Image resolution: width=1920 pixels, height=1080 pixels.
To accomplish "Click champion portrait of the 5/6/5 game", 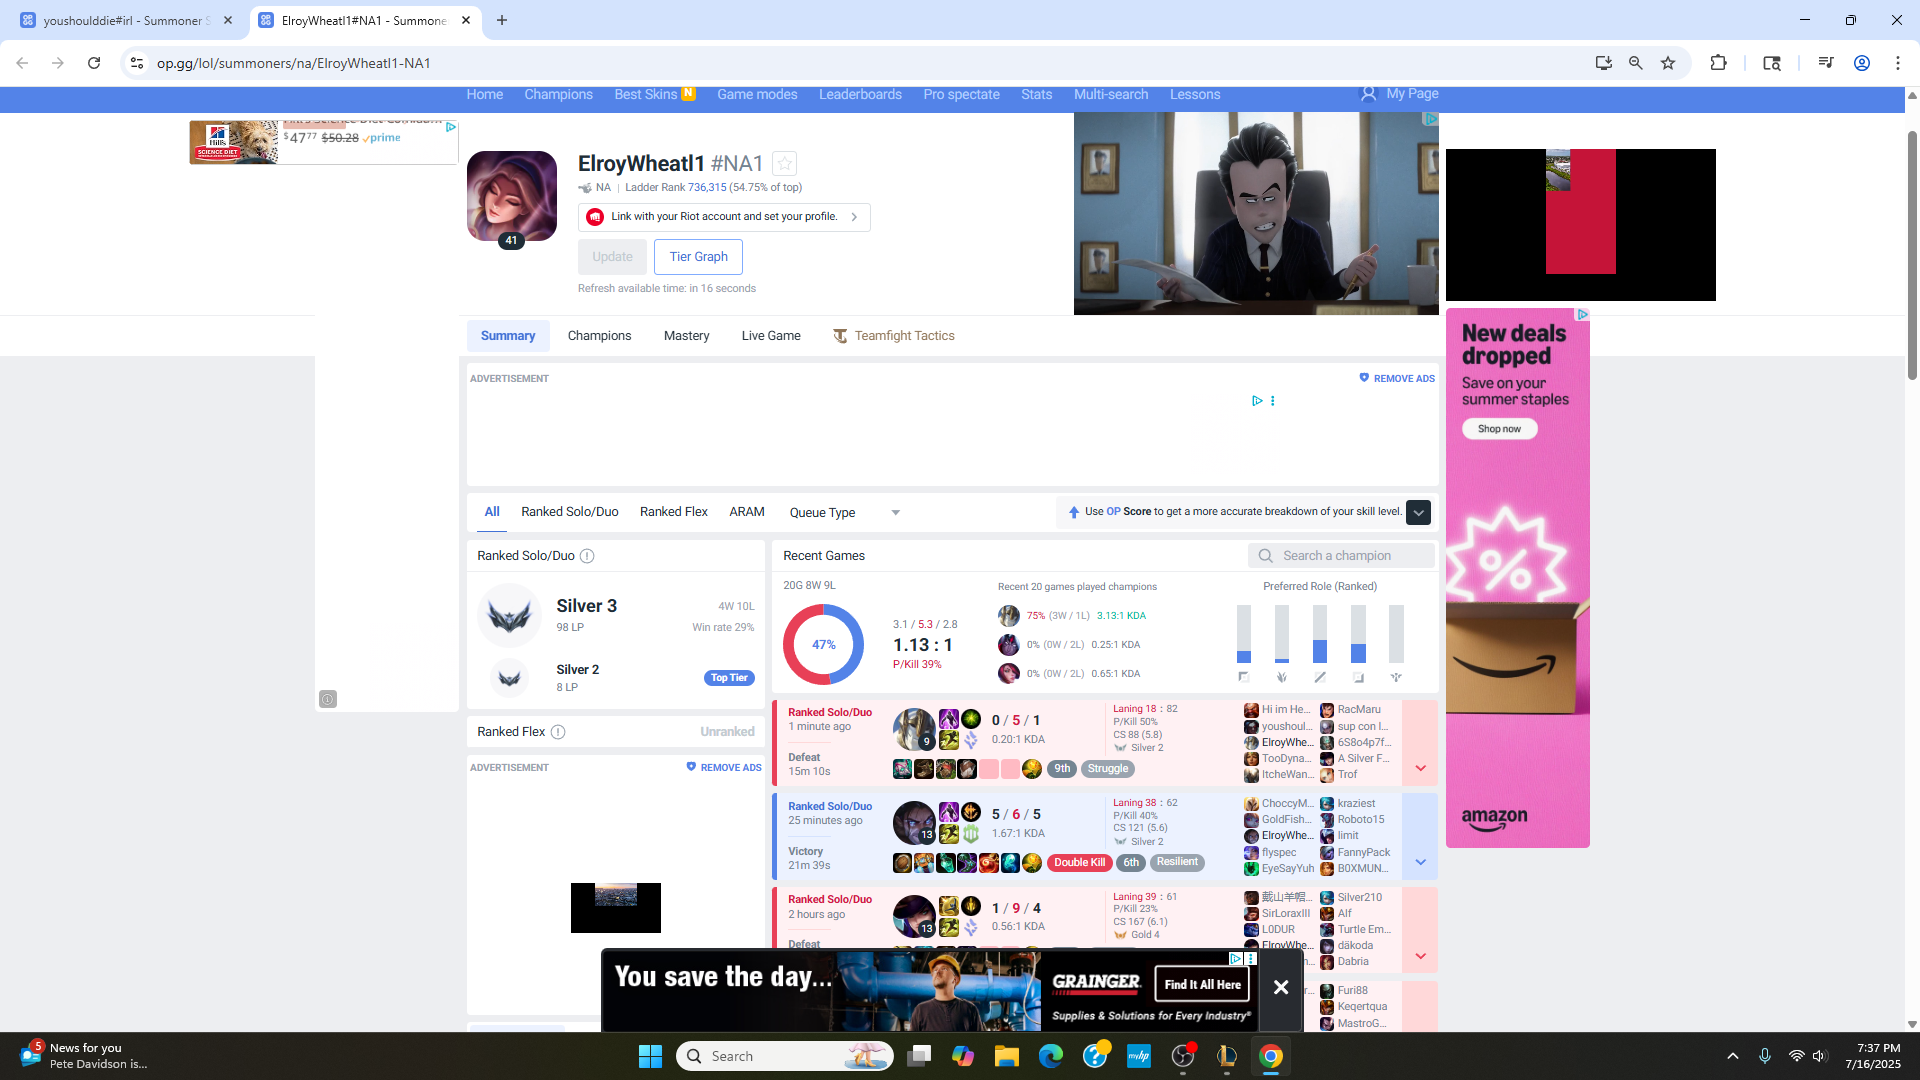I will click(914, 823).
